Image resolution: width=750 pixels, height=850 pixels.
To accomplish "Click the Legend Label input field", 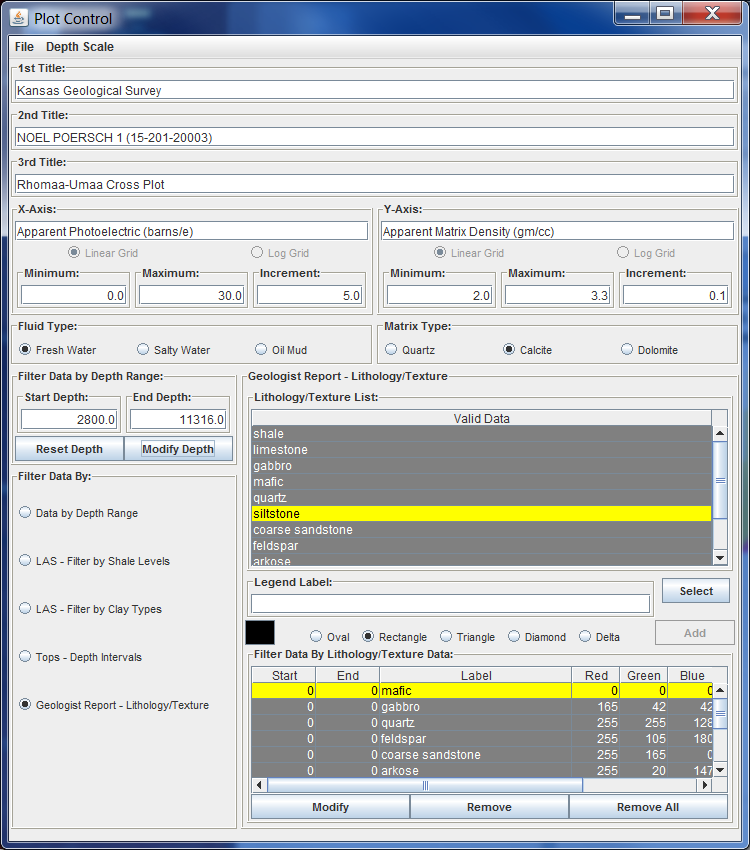I will pos(450,604).
